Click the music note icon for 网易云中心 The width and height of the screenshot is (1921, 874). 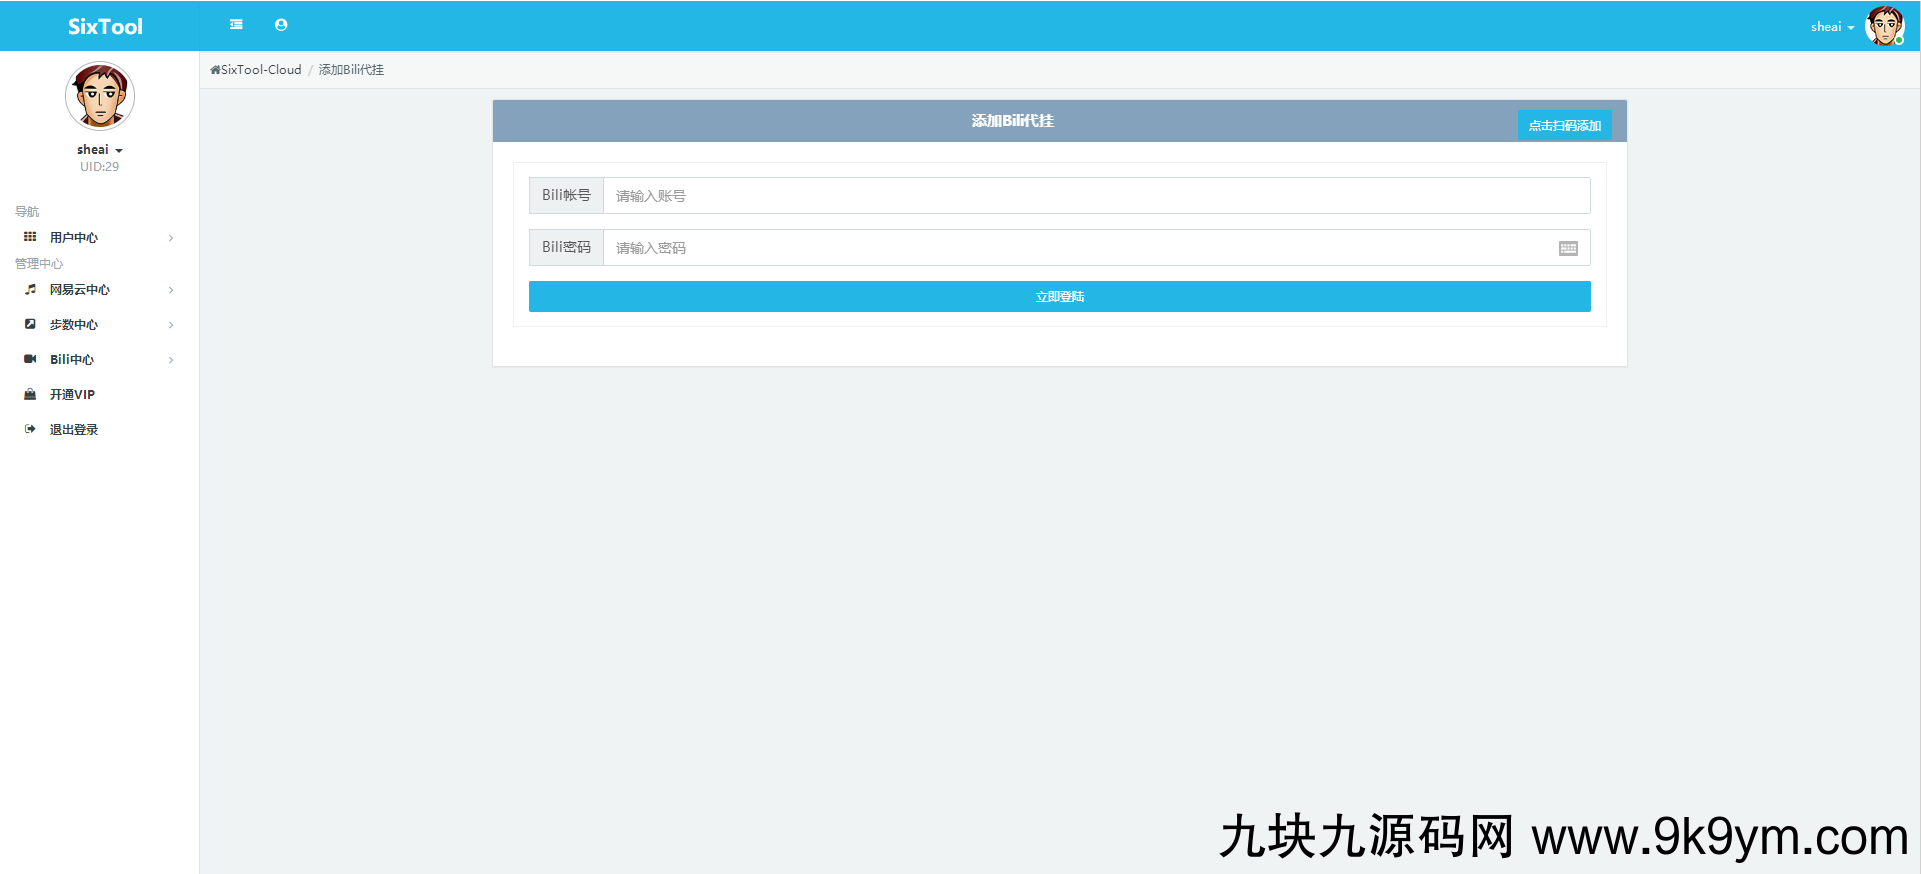pos(30,289)
